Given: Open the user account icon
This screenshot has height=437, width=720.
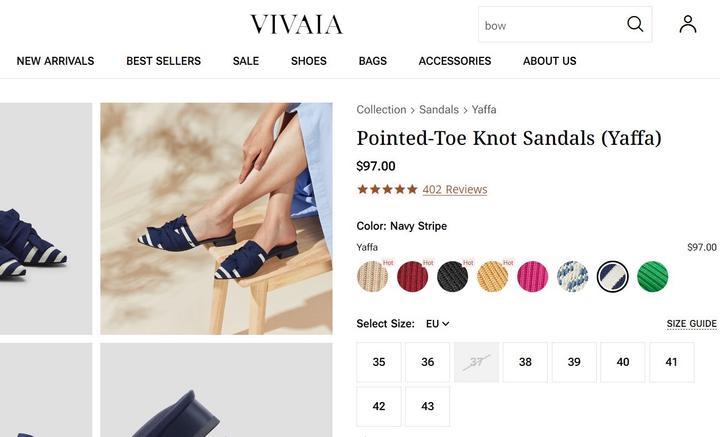Looking at the screenshot, I should click(688, 25).
